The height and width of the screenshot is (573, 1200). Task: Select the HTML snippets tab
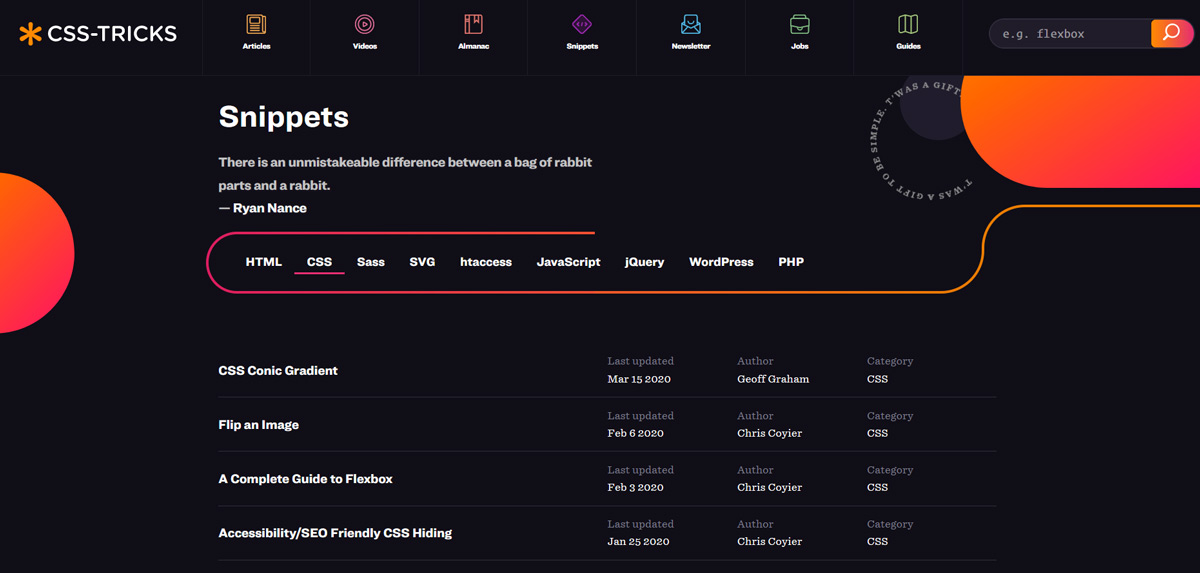coord(264,262)
